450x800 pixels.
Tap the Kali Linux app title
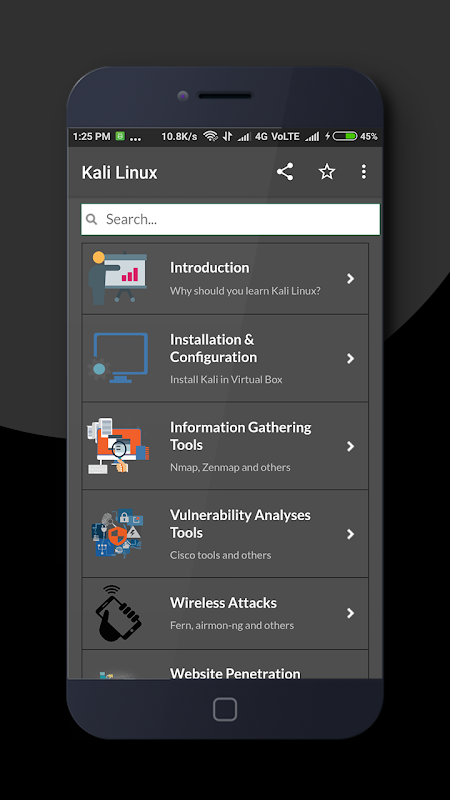point(119,172)
